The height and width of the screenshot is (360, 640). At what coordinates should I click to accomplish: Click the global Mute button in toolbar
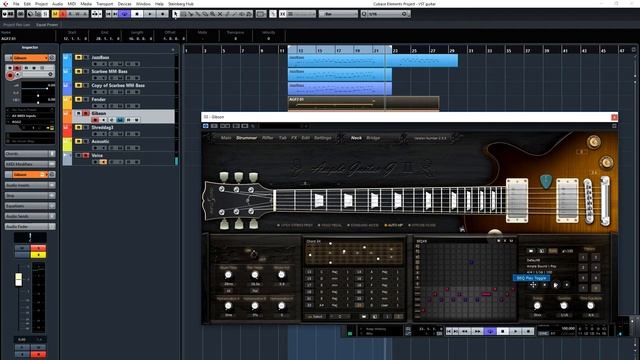coord(55,14)
